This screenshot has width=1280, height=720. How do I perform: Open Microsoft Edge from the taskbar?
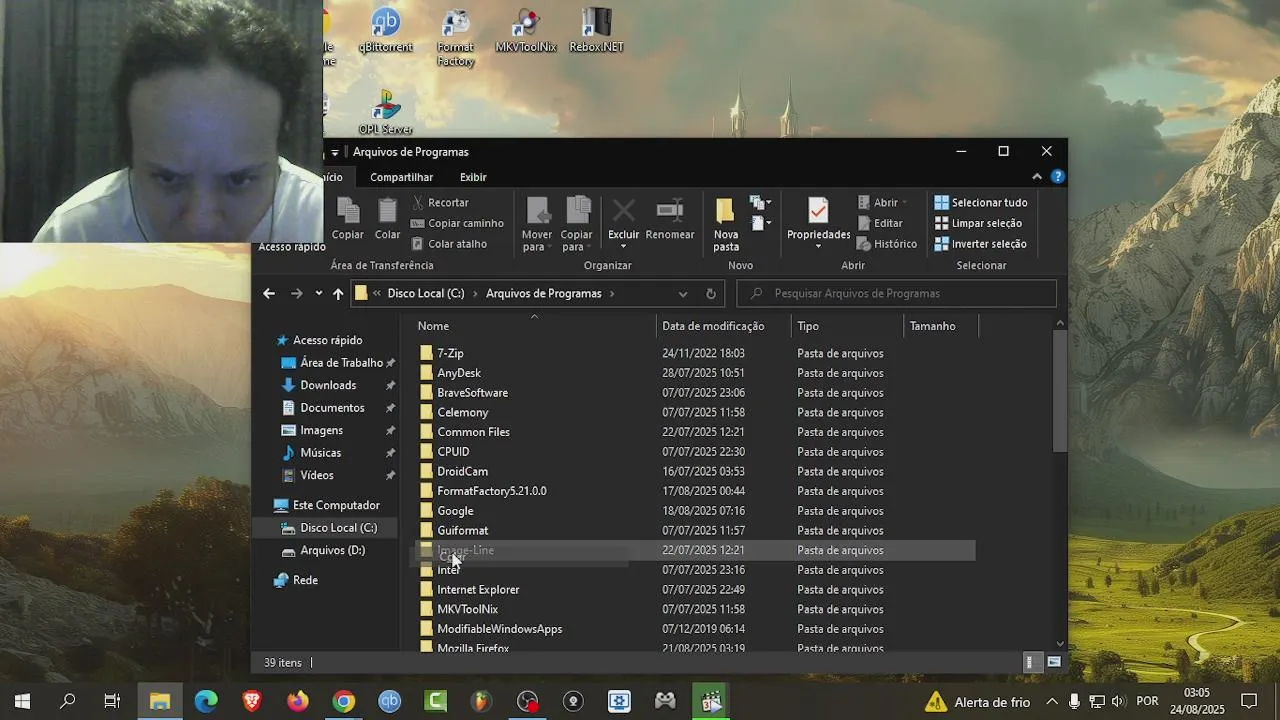click(x=206, y=701)
